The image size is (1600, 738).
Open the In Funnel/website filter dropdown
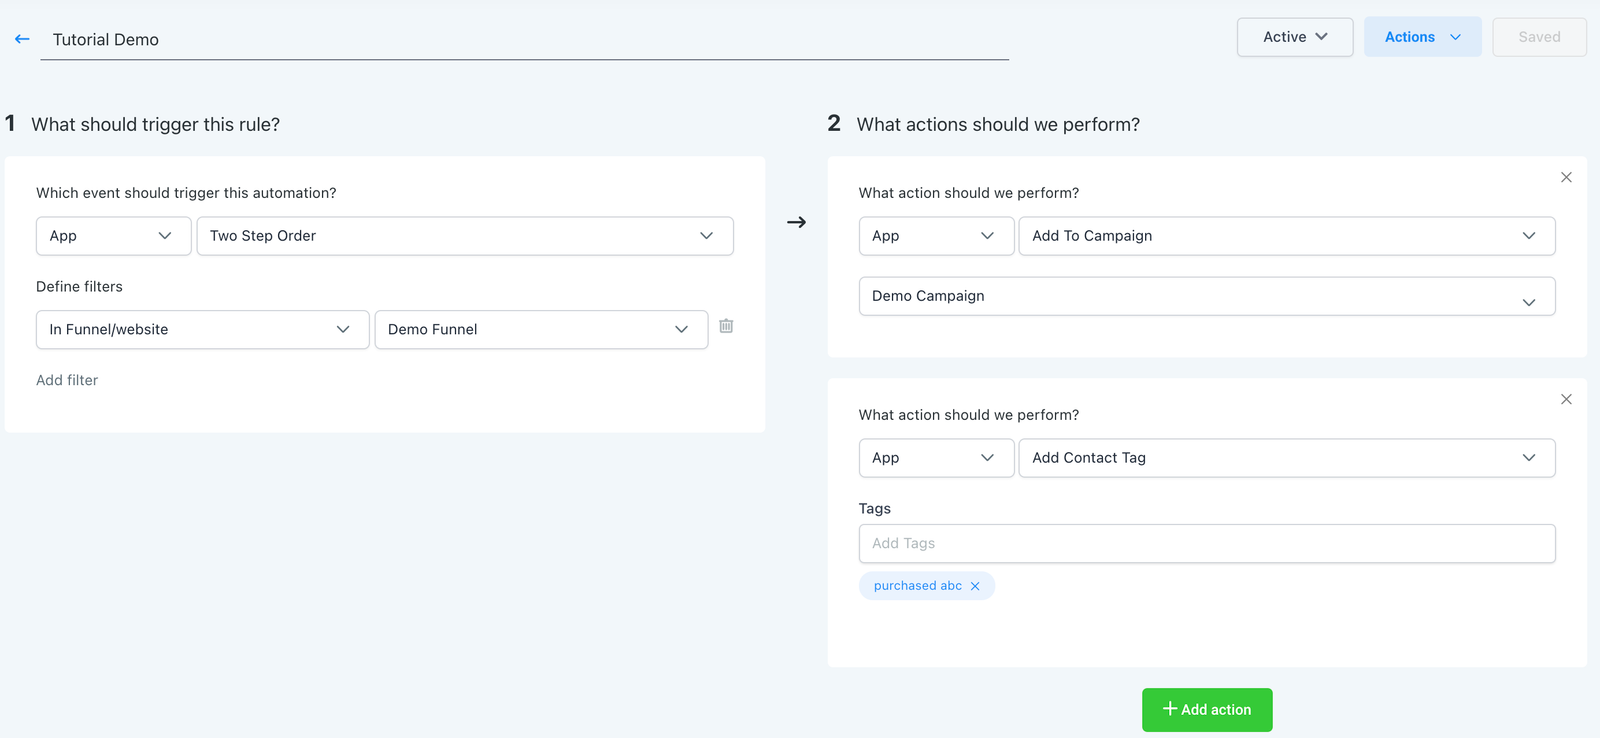pyautogui.click(x=202, y=329)
